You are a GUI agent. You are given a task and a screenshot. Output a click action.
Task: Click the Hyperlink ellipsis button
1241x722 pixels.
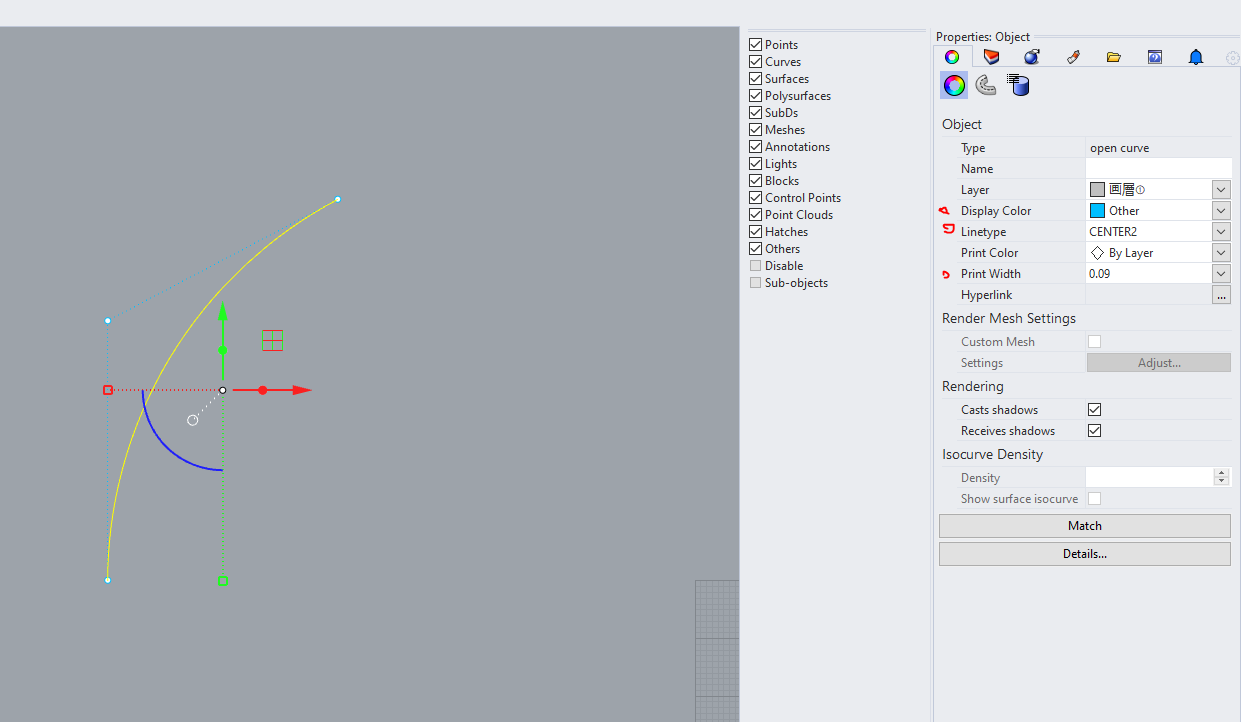point(1221,295)
